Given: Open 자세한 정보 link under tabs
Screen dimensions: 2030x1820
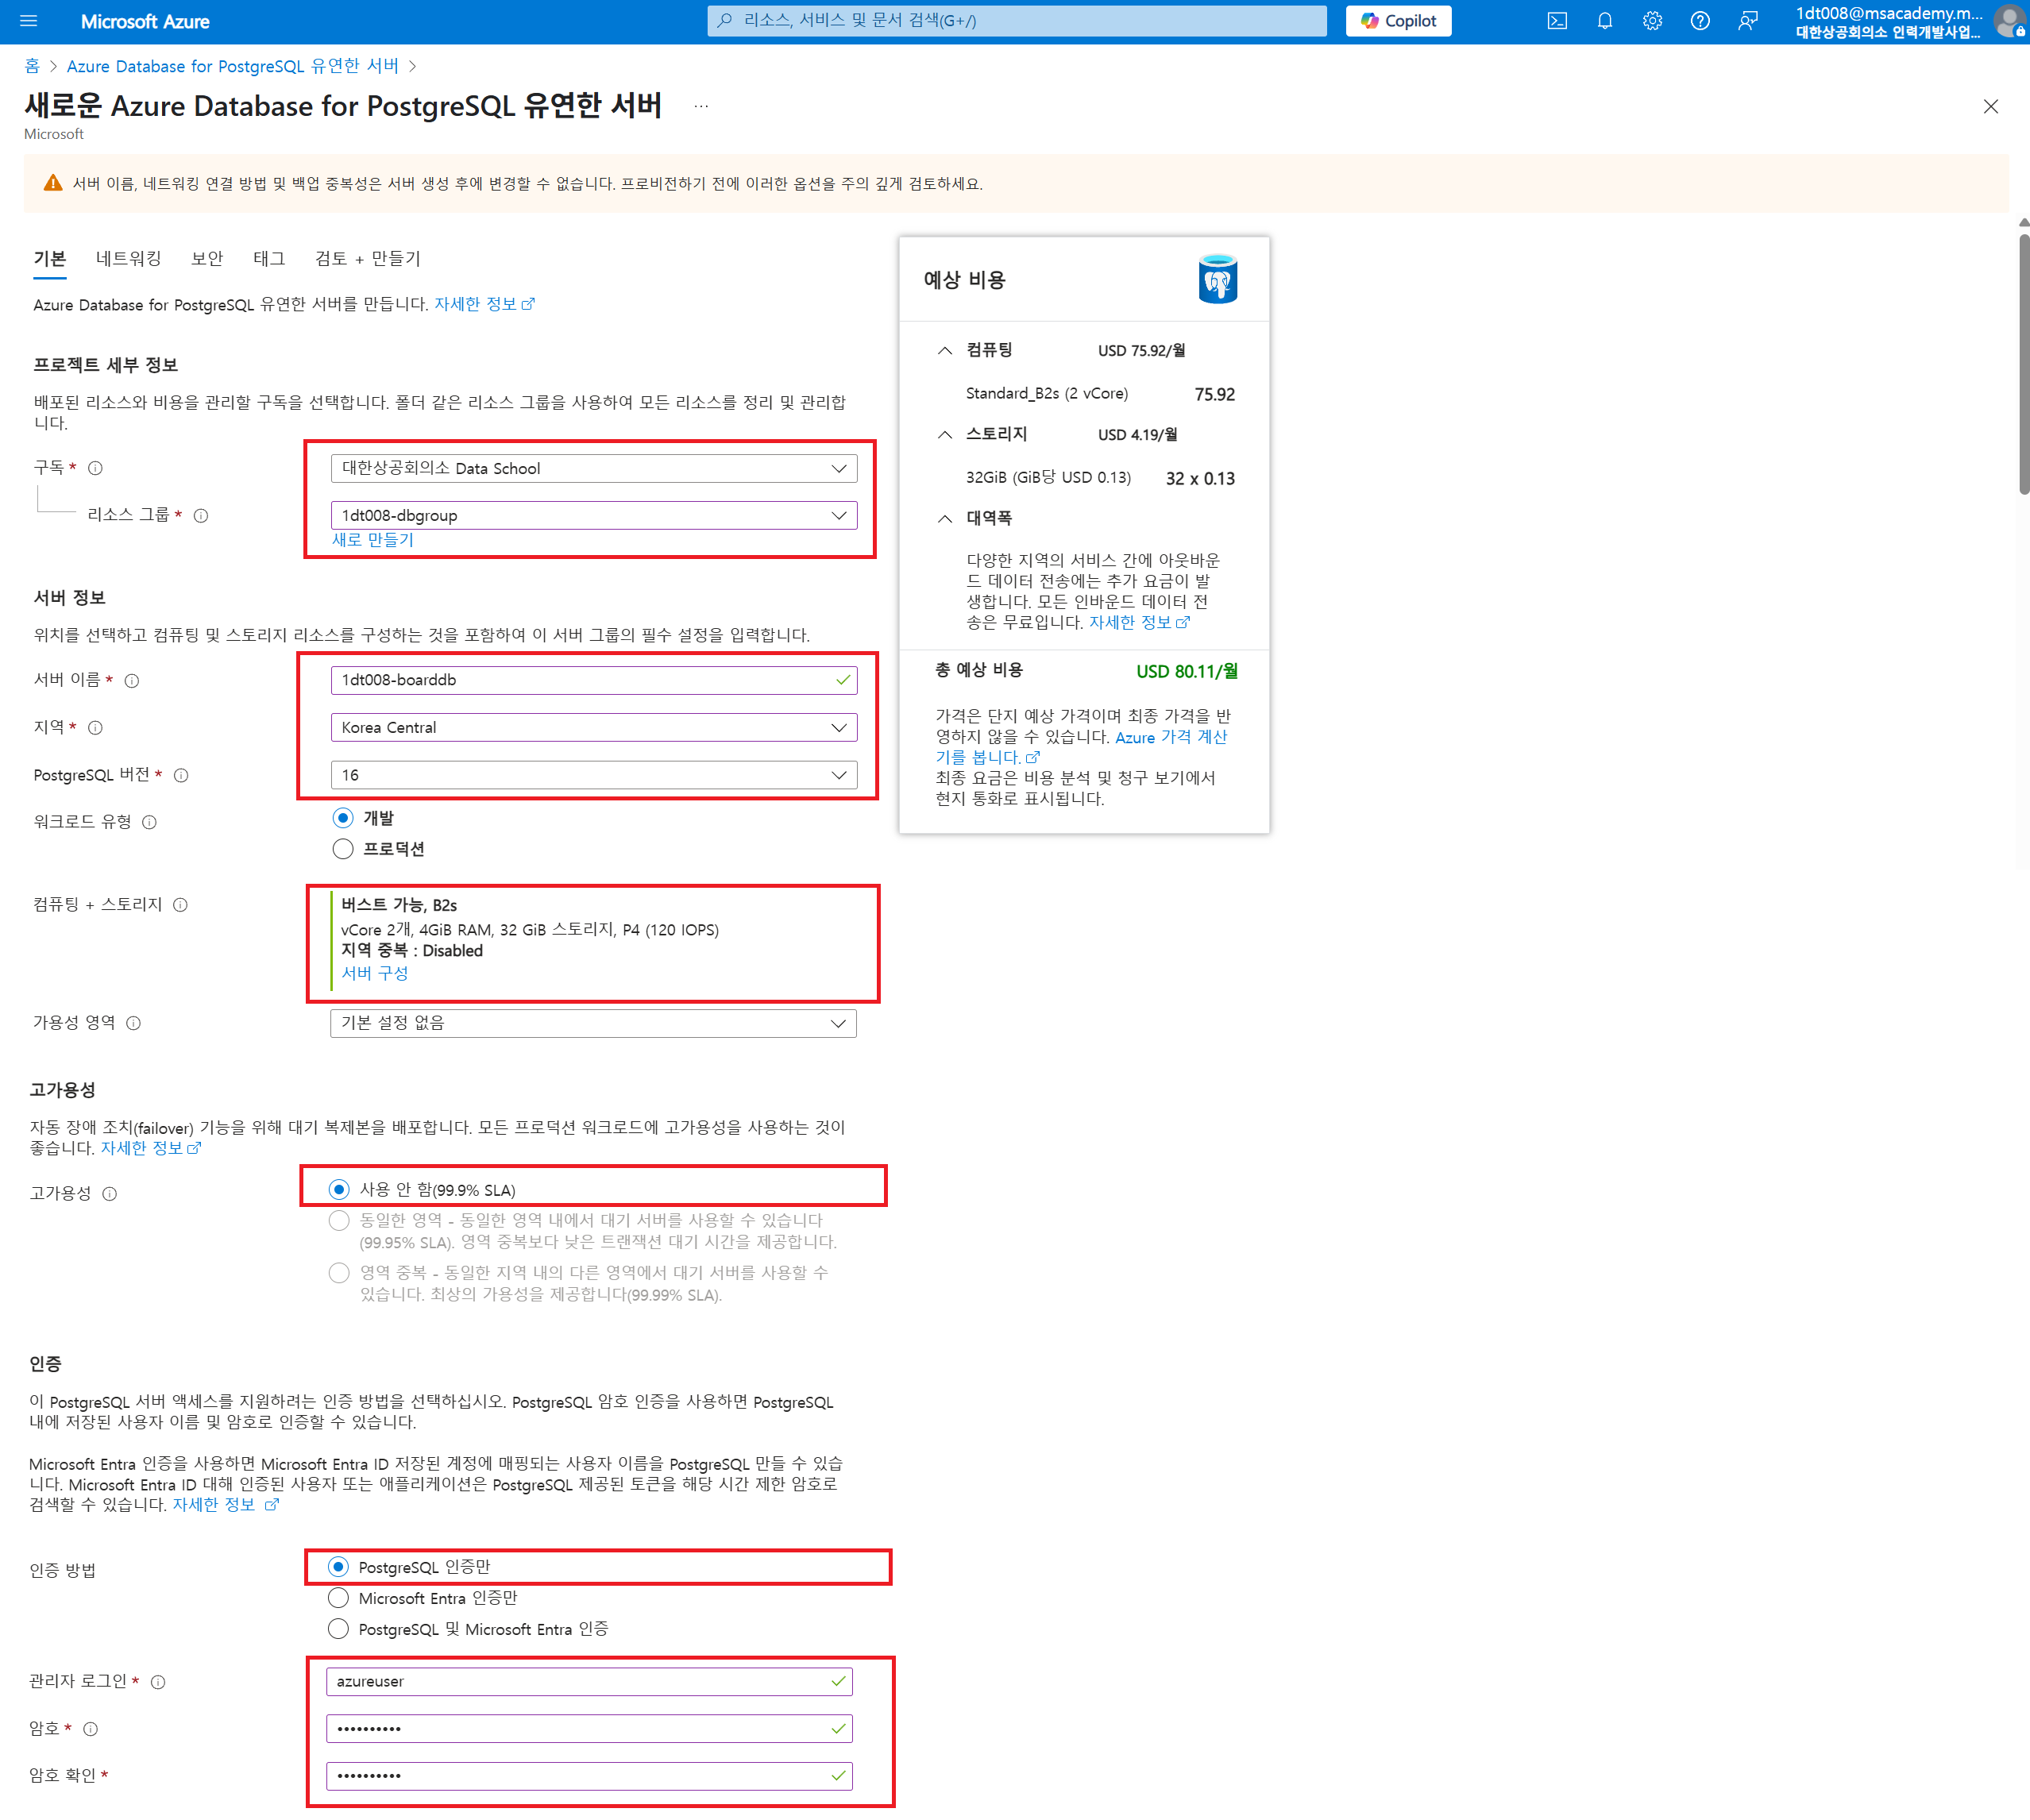Looking at the screenshot, I should 484,304.
